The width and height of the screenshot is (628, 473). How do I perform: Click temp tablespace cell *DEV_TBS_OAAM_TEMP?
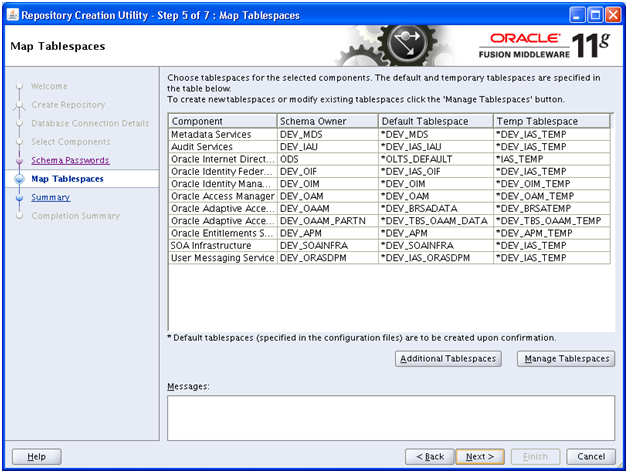click(x=552, y=221)
